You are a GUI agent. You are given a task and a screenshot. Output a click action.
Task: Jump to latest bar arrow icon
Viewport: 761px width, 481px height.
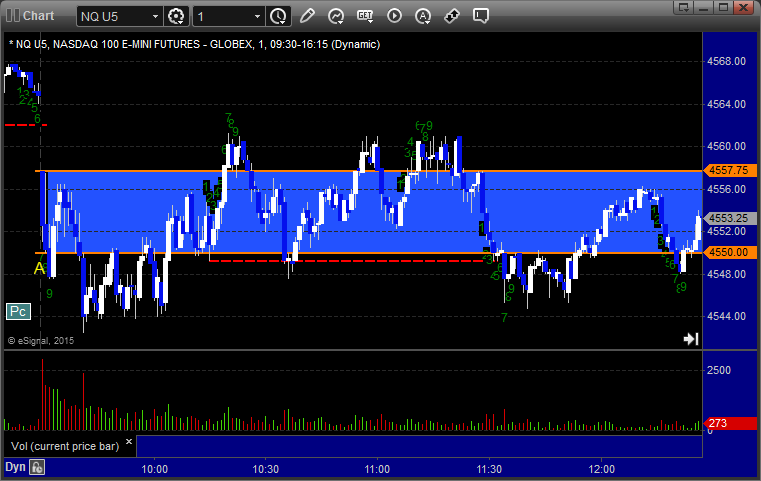(x=691, y=339)
